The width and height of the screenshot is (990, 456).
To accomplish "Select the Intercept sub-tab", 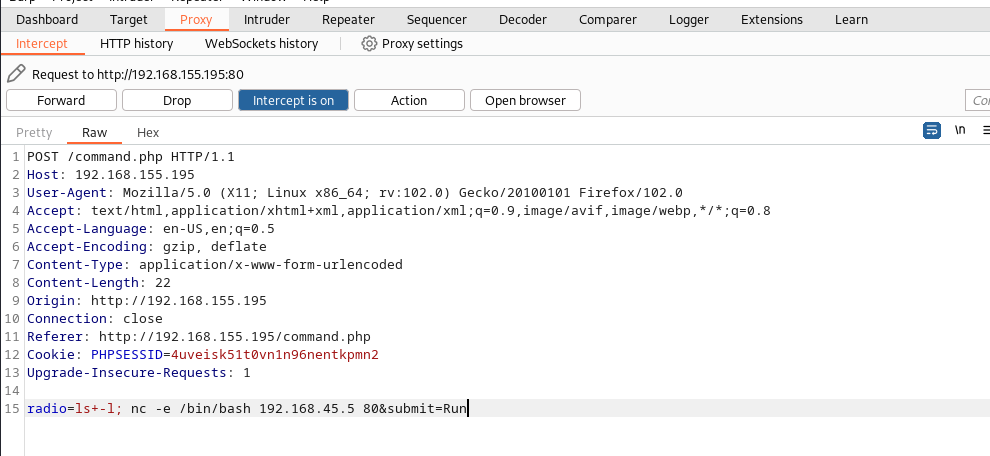I will point(42,44).
